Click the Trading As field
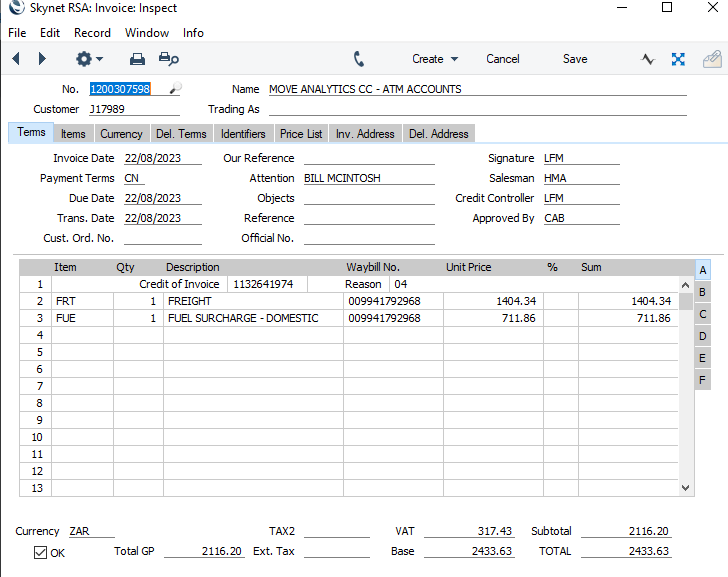The image size is (728, 577). click(x=477, y=109)
